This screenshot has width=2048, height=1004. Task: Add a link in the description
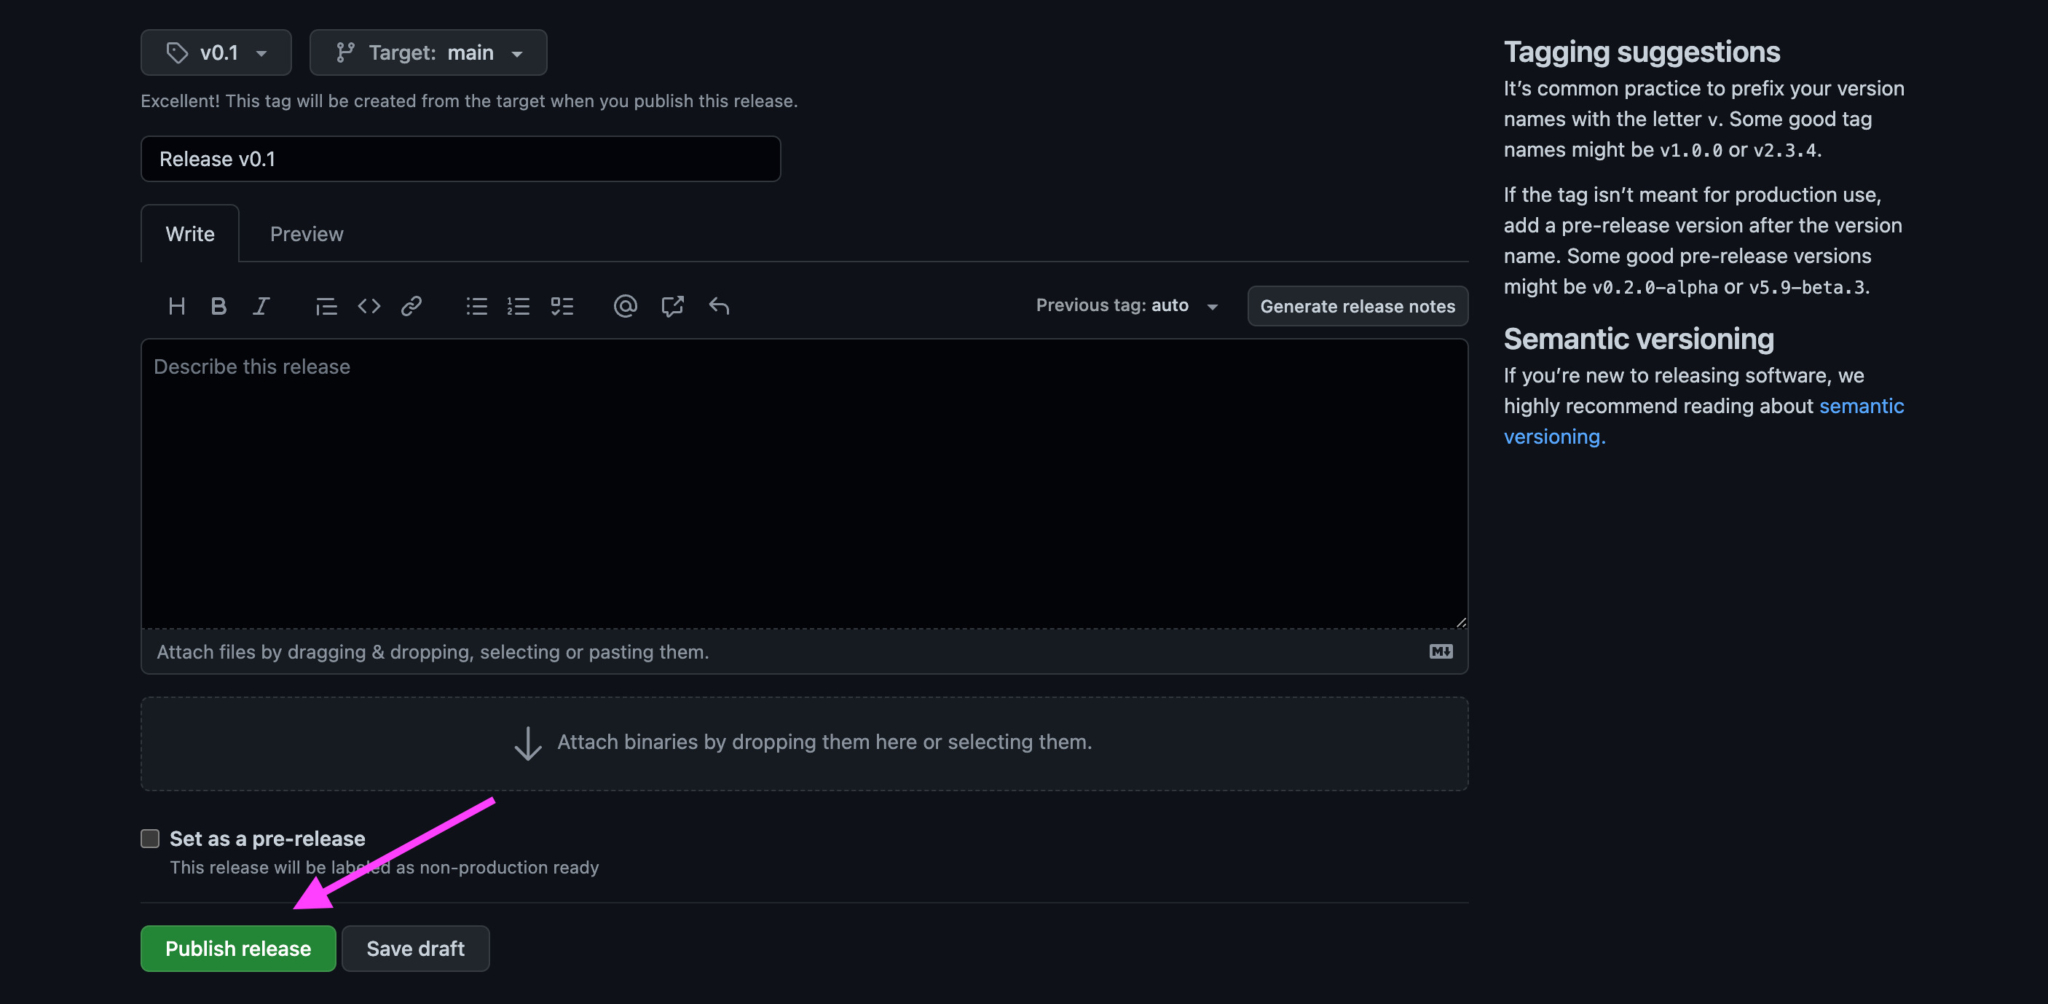(x=411, y=306)
